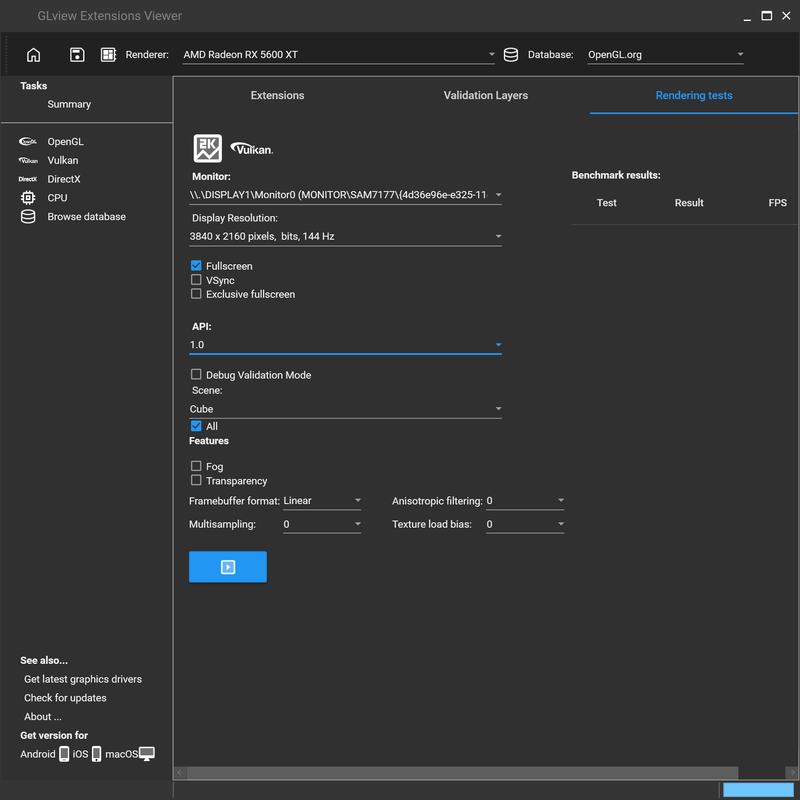The image size is (800, 800).
Task: Click the blue progress bar in status bar
Action: (759, 790)
